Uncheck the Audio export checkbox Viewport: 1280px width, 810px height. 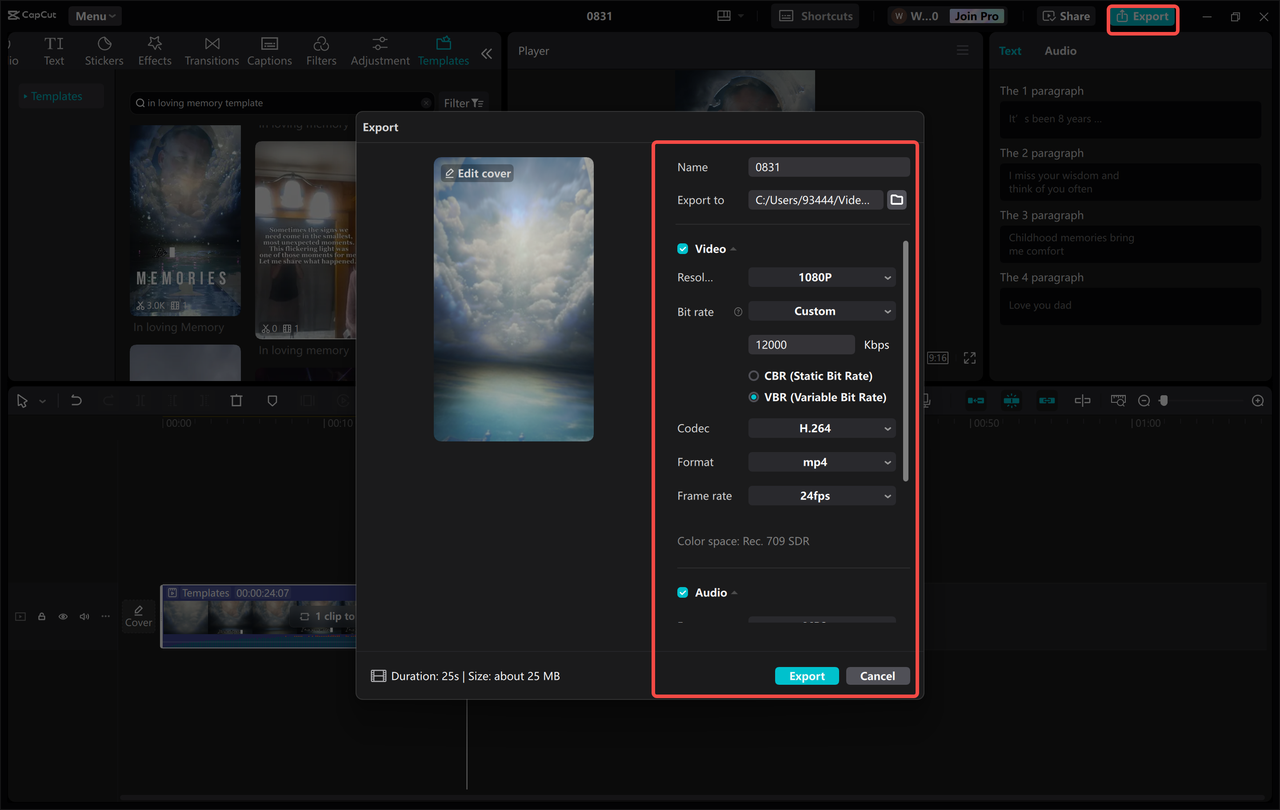pyautogui.click(x=682, y=592)
